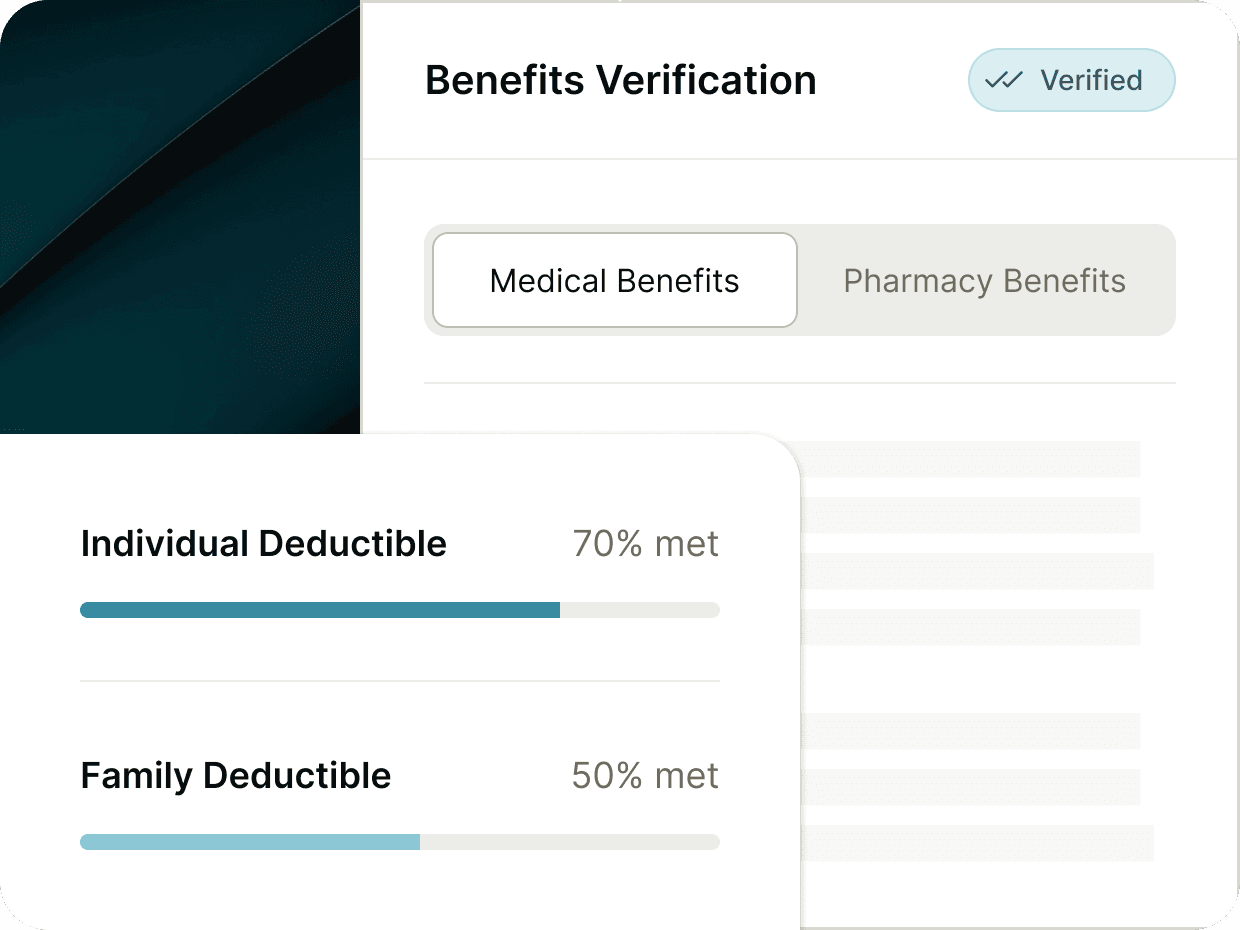The image size is (1240, 930).
Task: Click filled portion of Individual Deductible bar
Action: coord(320,610)
